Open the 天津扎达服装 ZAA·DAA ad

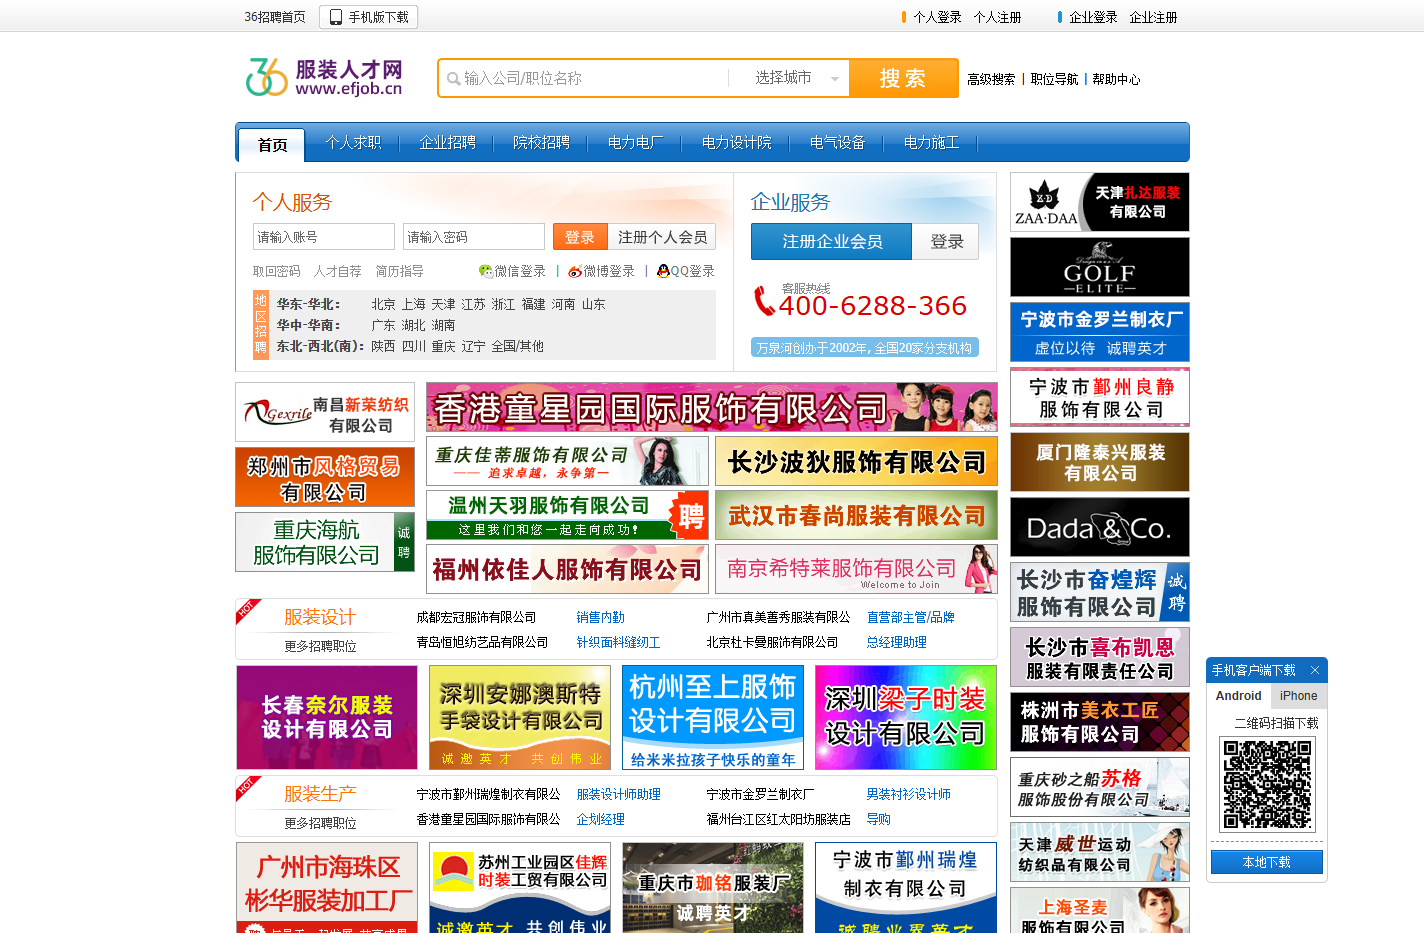coord(1100,202)
